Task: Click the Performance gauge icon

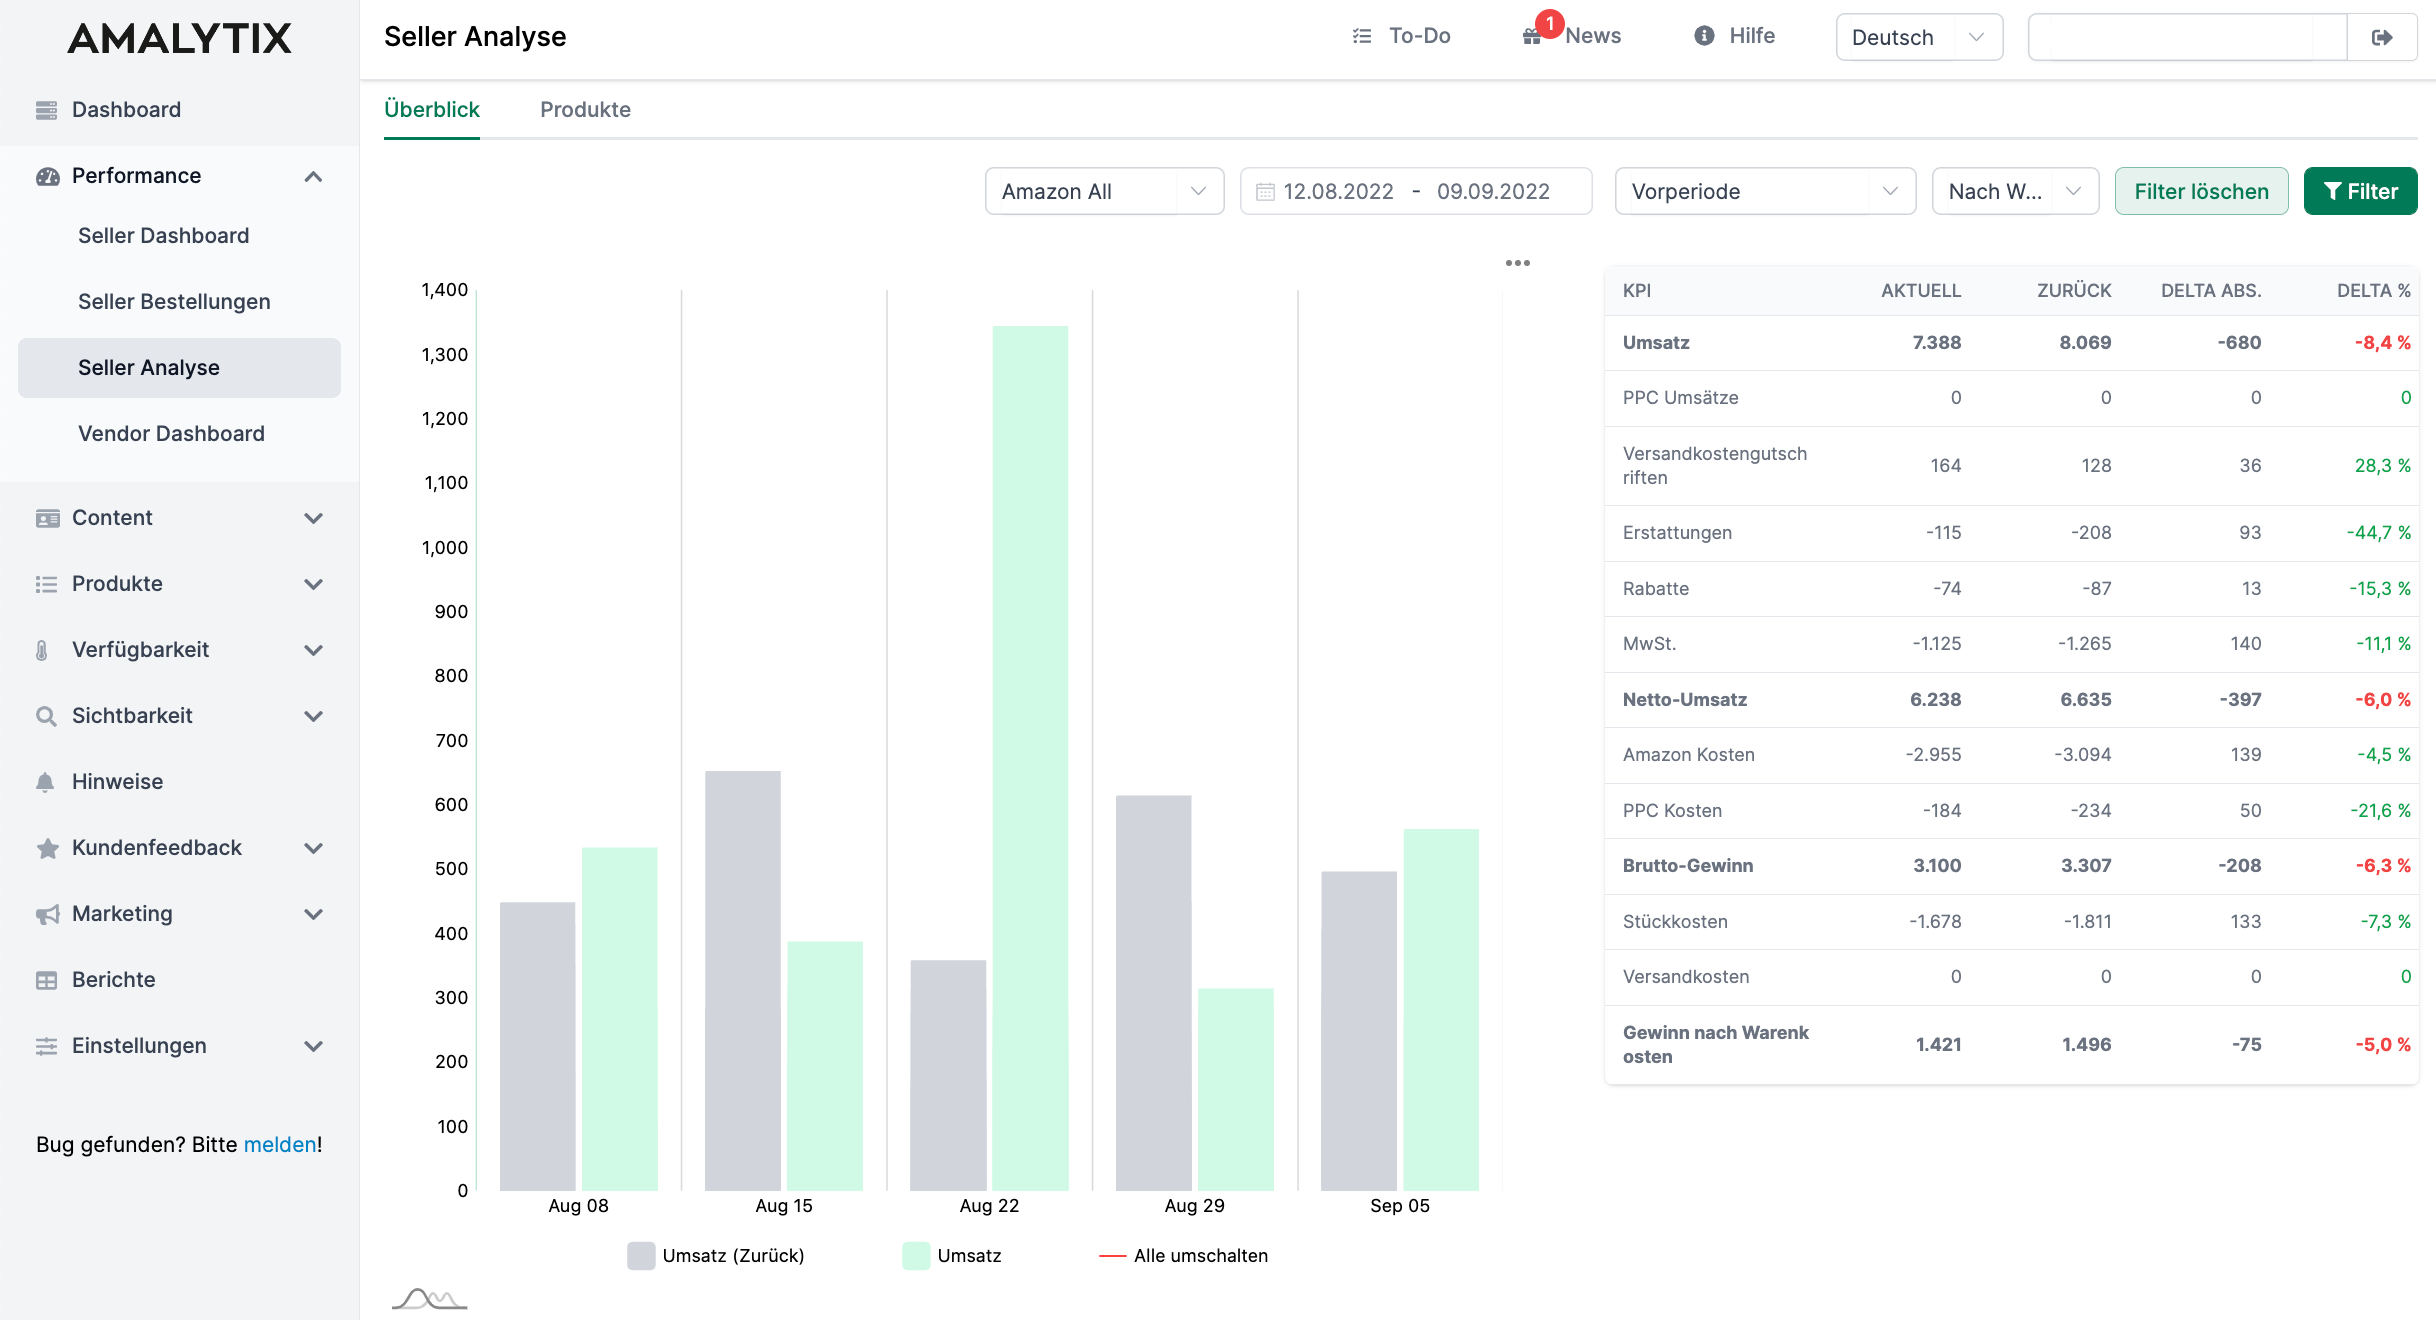Action: coord(47,176)
